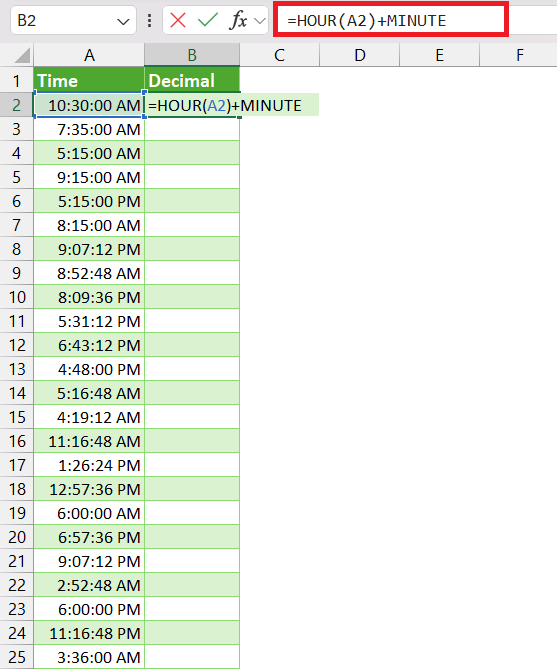
Task: Click inside the formula bar text
Action: [391, 20]
